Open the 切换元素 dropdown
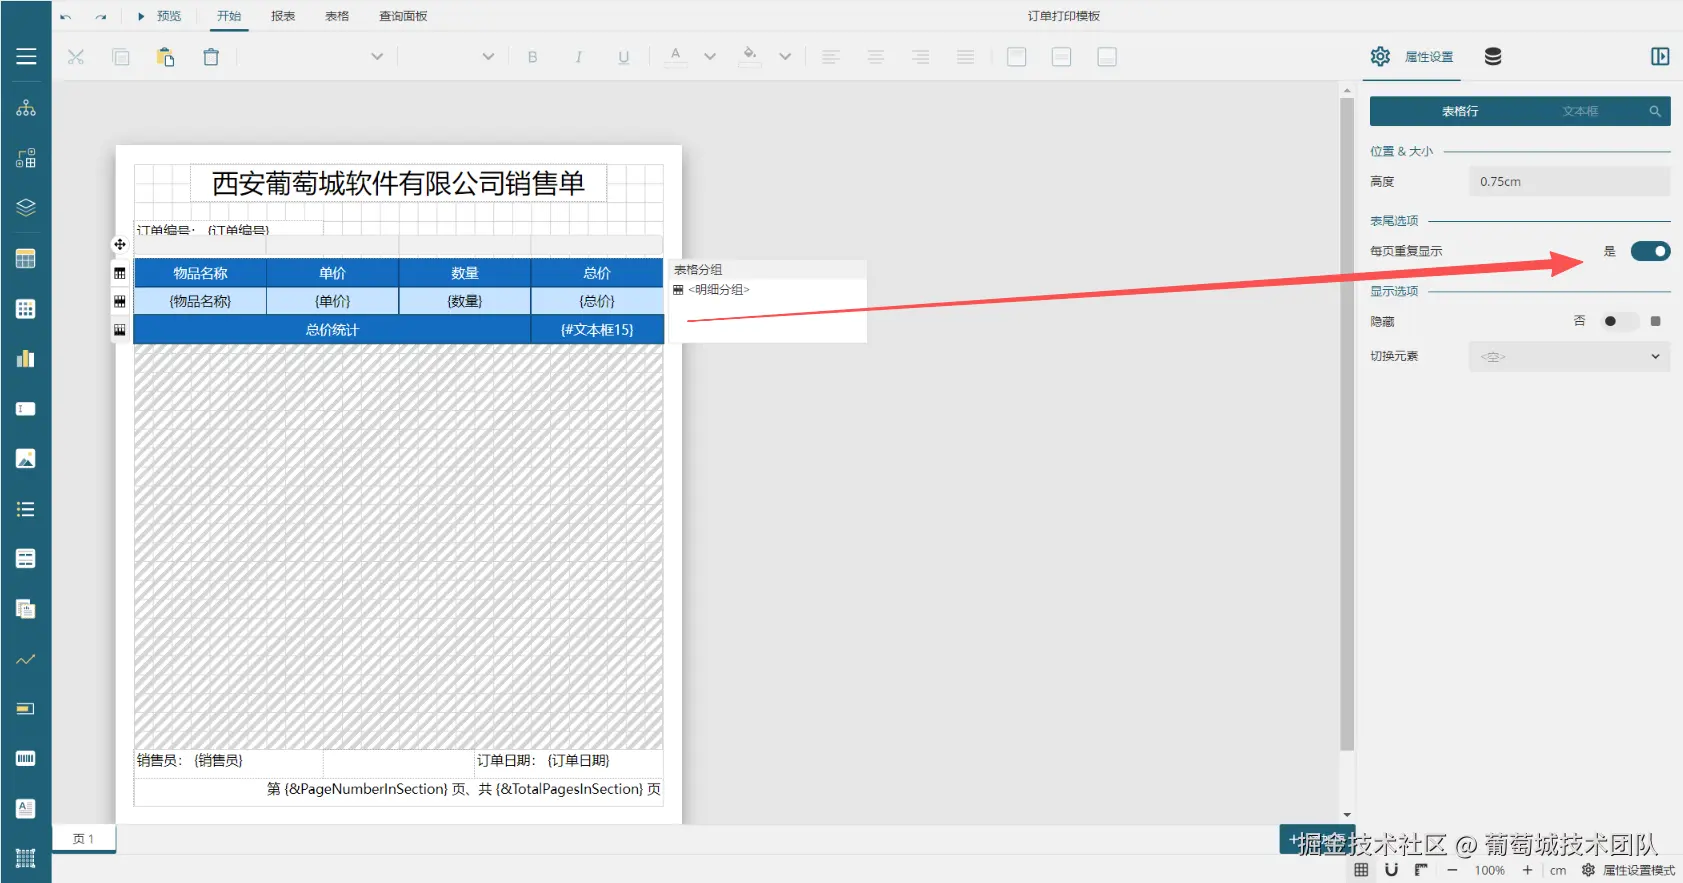 [x=1569, y=356]
